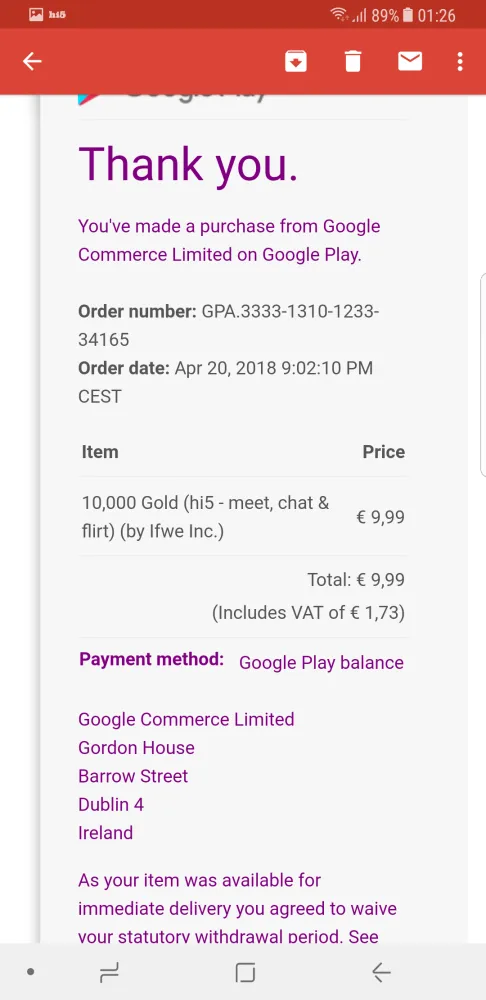Tap the Thank you heading
Image resolution: width=486 pixels, height=1000 pixels.
pyautogui.click(x=188, y=165)
